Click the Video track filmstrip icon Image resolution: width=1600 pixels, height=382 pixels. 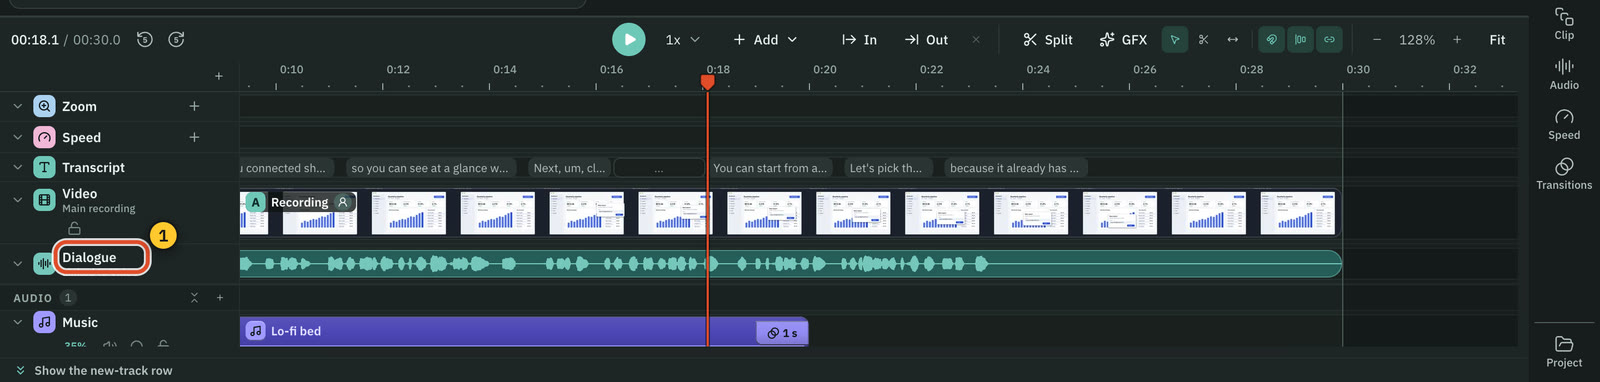click(x=44, y=200)
